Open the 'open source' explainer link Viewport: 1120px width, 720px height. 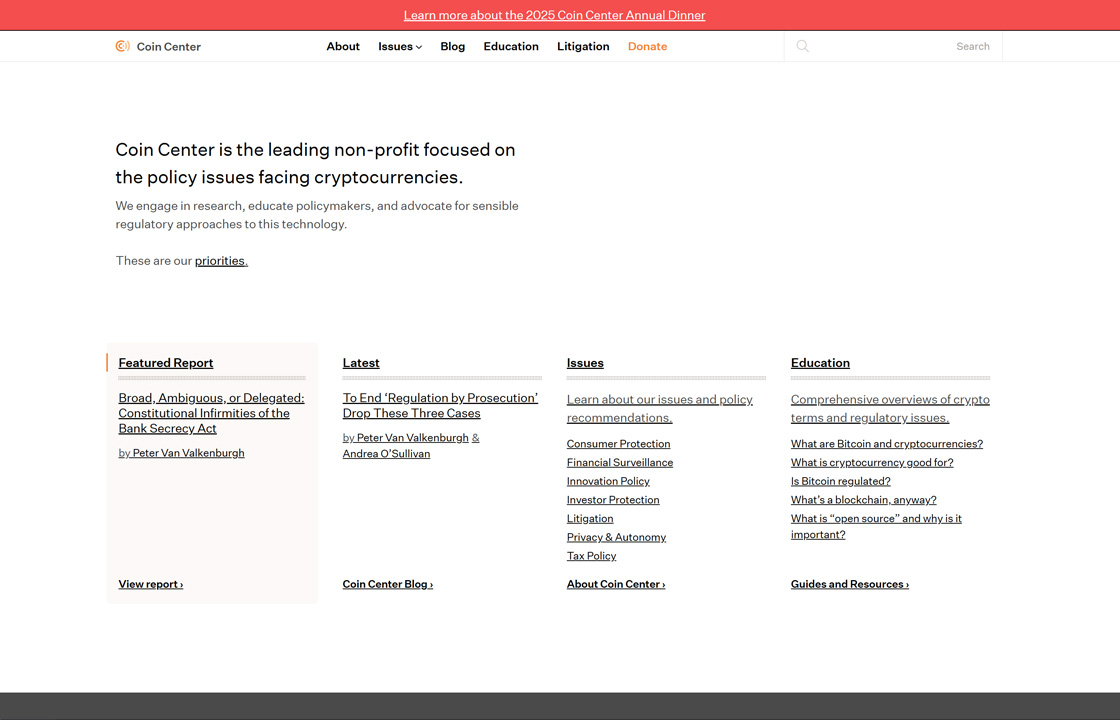tap(876, 526)
